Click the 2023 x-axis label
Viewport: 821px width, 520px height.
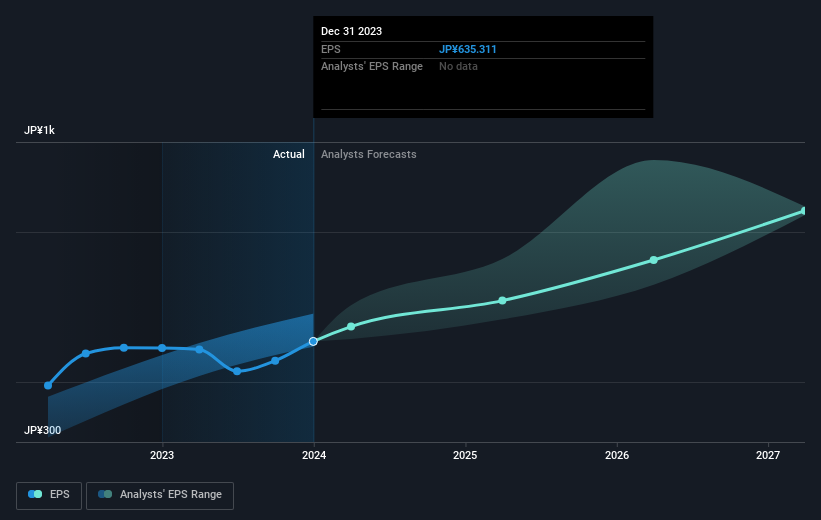point(162,456)
